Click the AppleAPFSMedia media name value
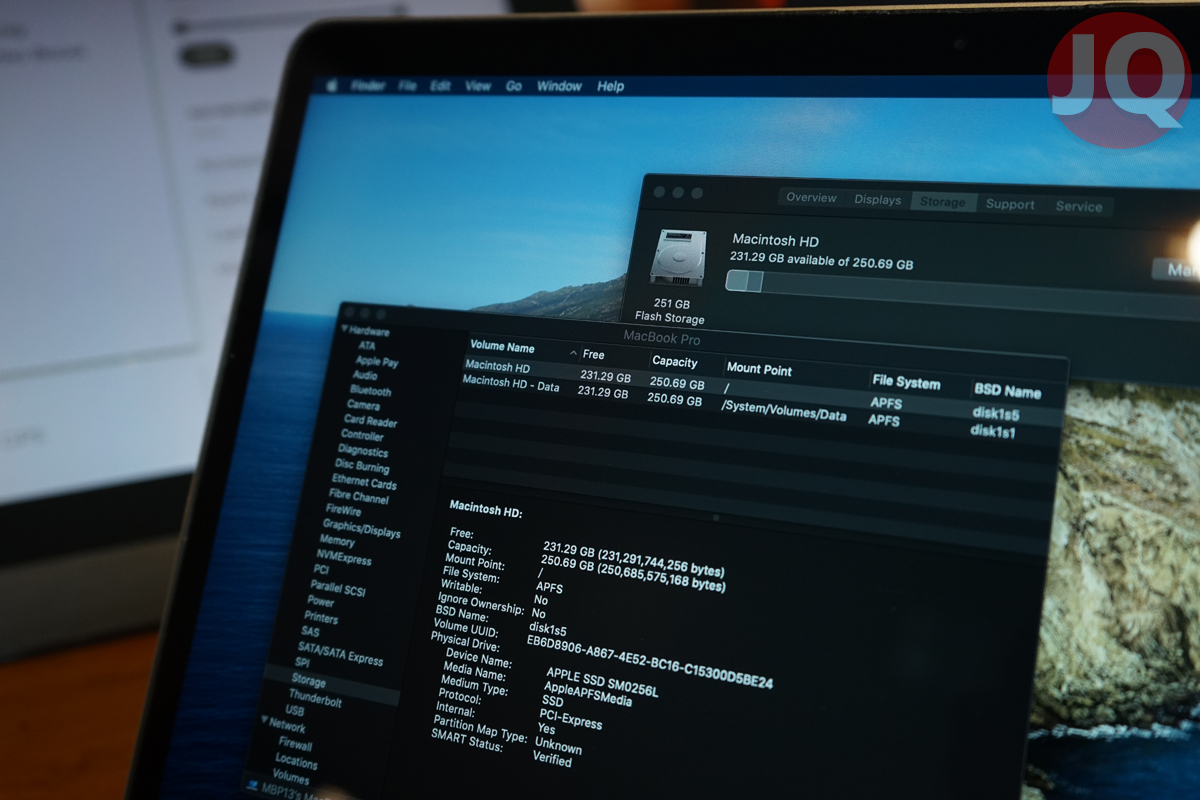 pos(587,696)
